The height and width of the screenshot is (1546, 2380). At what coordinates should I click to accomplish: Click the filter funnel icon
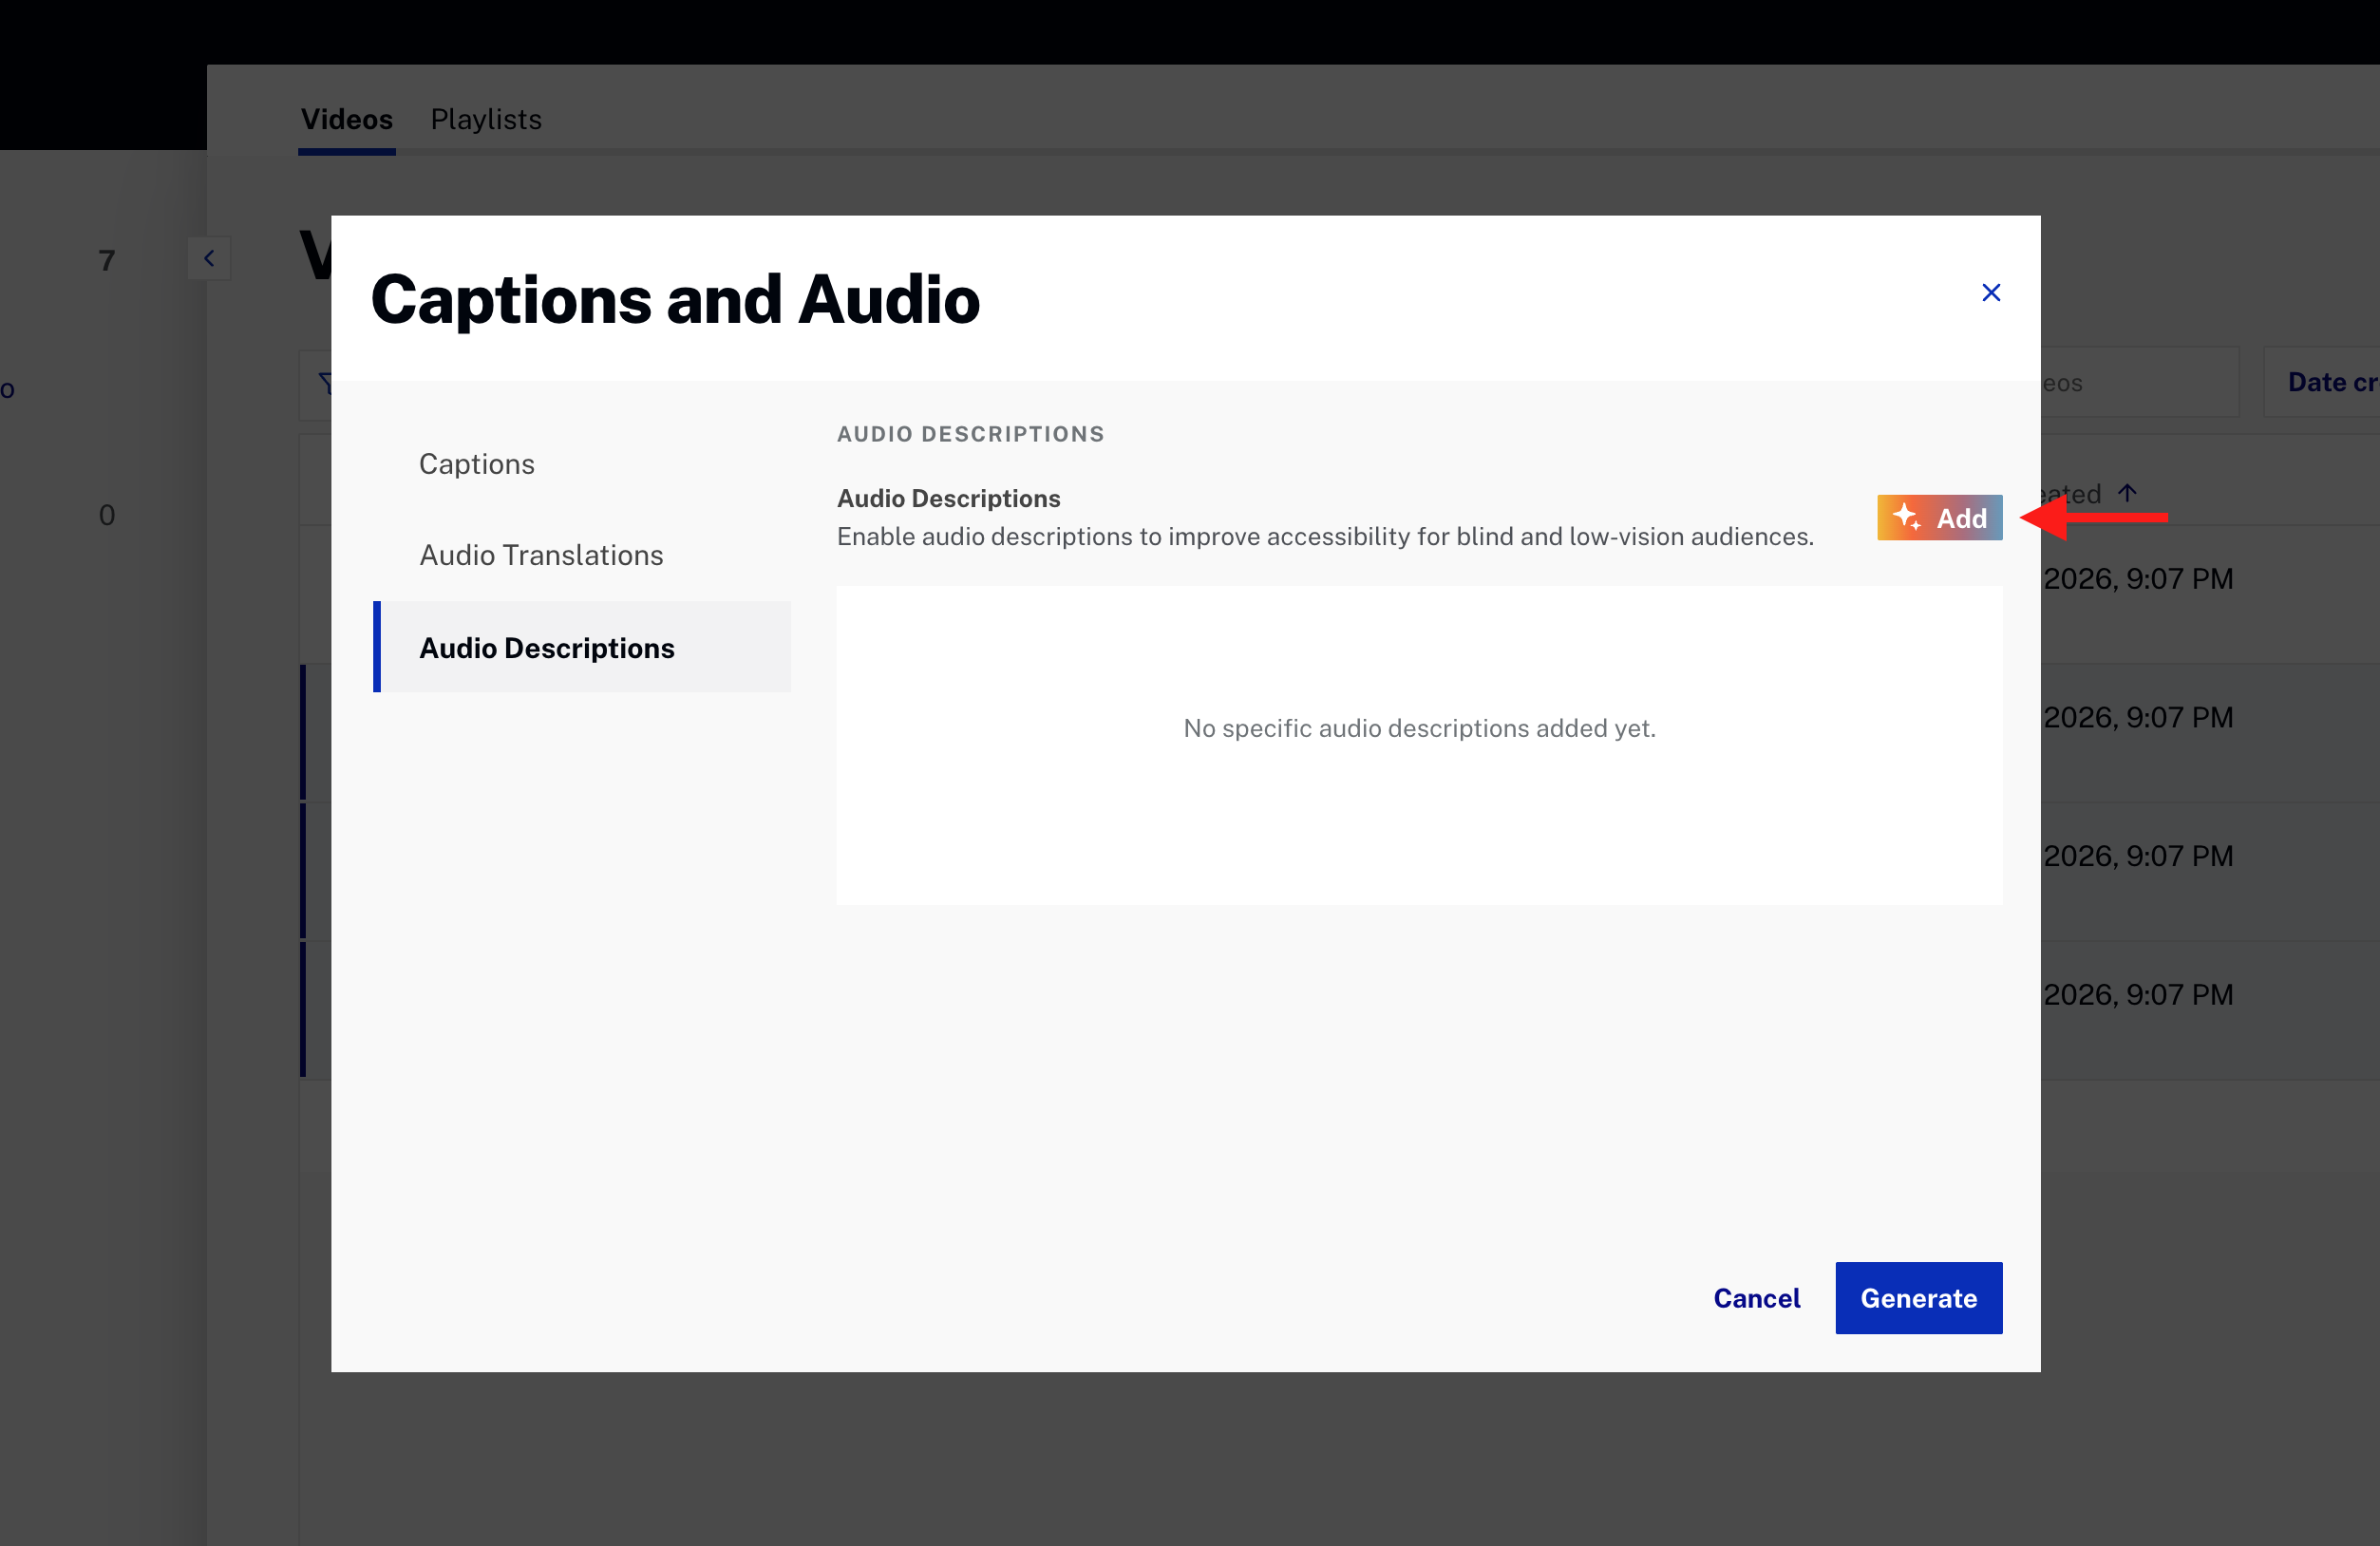coord(328,383)
